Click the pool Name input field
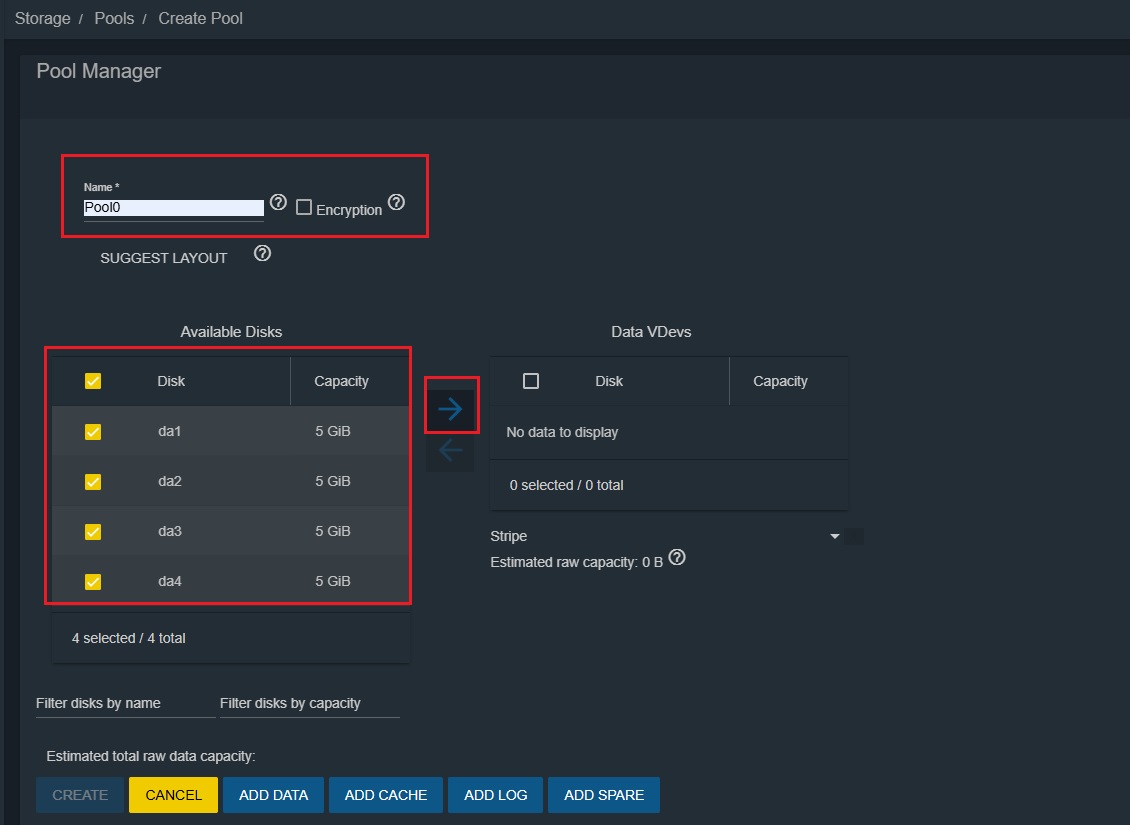 [x=173, y=208]
